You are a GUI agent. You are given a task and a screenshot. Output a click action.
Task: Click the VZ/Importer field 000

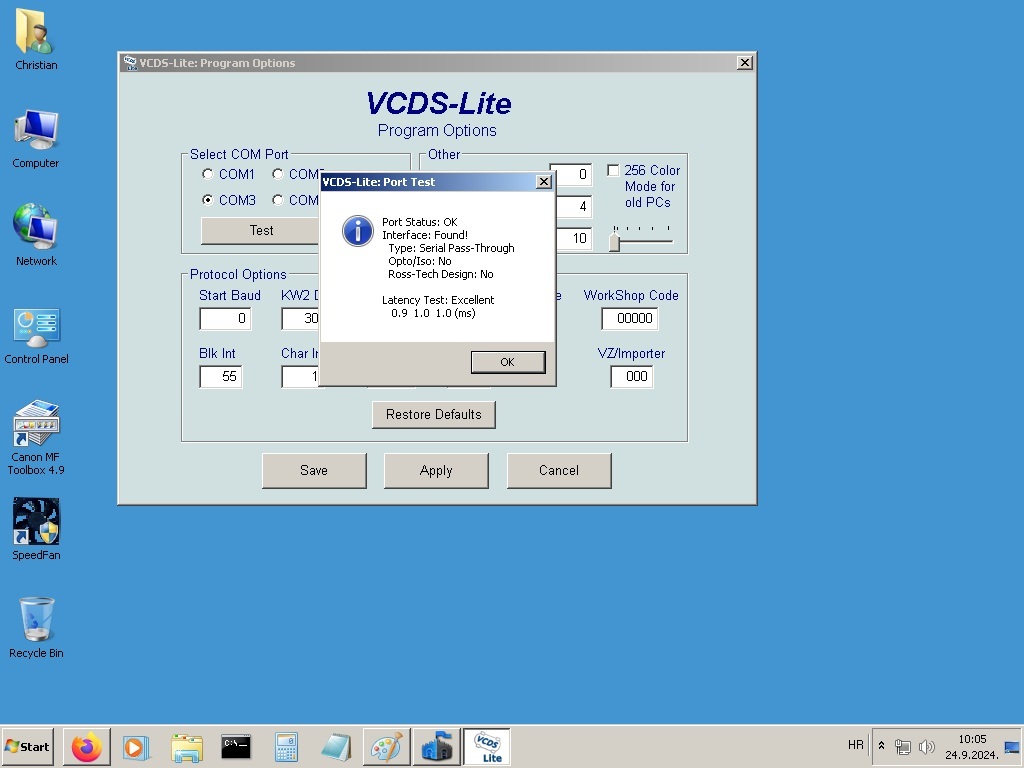pyautogui.click(x=632, y=377)
